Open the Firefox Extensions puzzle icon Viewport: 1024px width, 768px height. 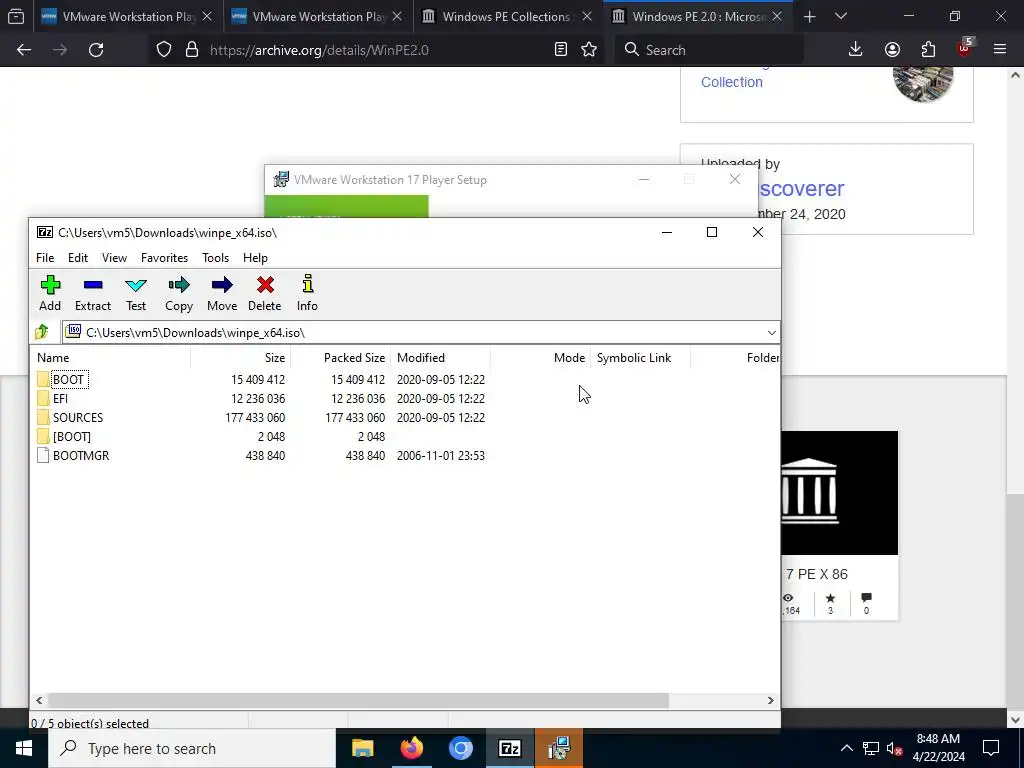pos(928,50)
